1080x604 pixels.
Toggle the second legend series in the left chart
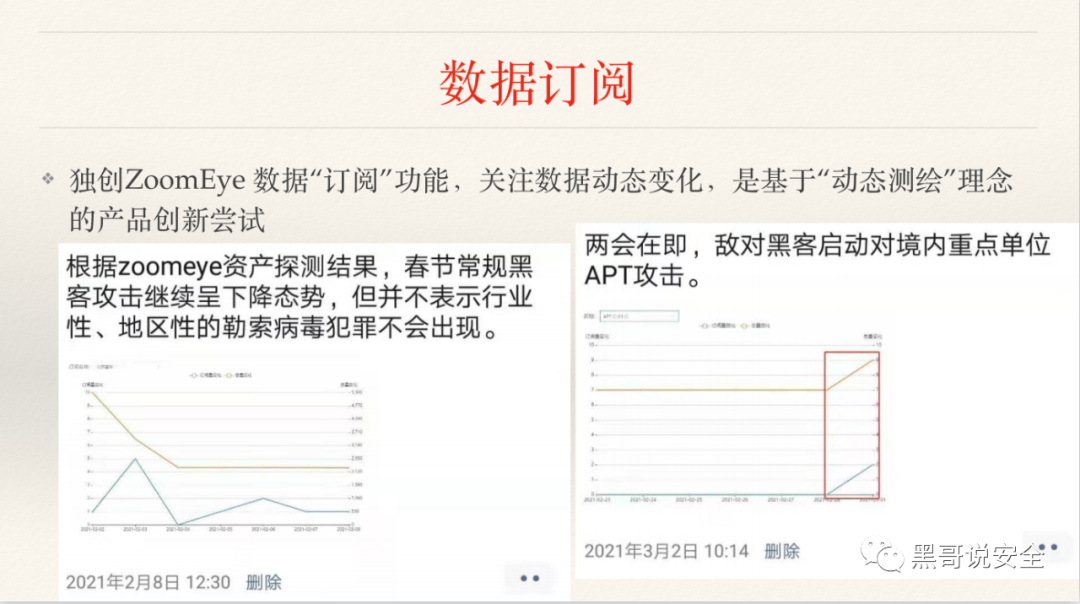(239, 375)
